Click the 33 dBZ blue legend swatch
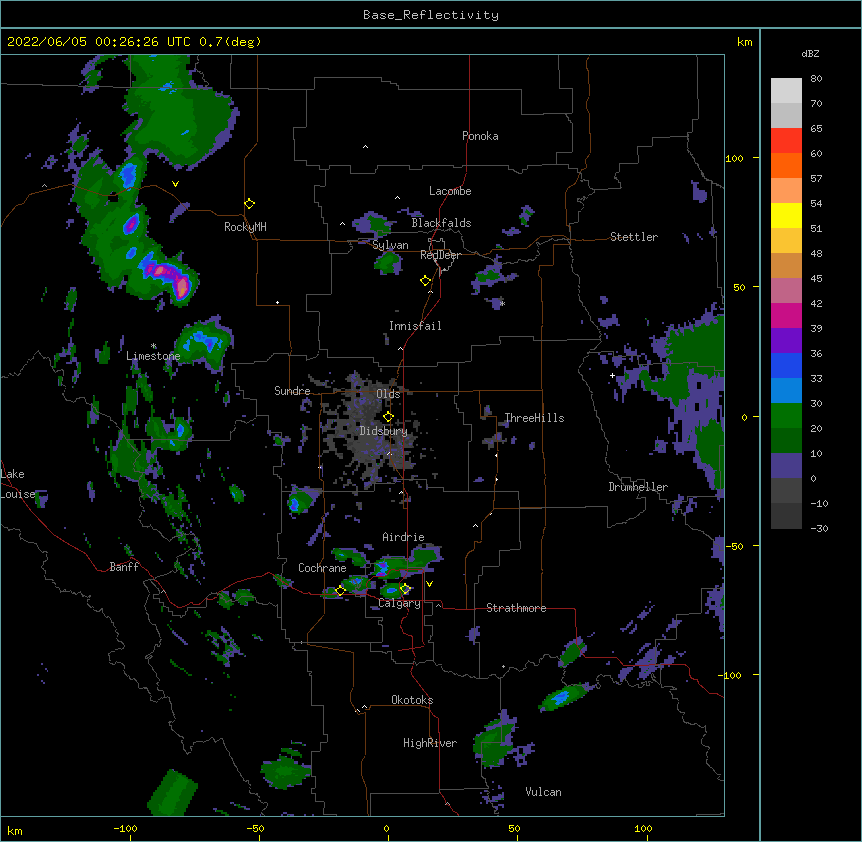The height and width of the screenshot is (842, 862). pos(786,365)
